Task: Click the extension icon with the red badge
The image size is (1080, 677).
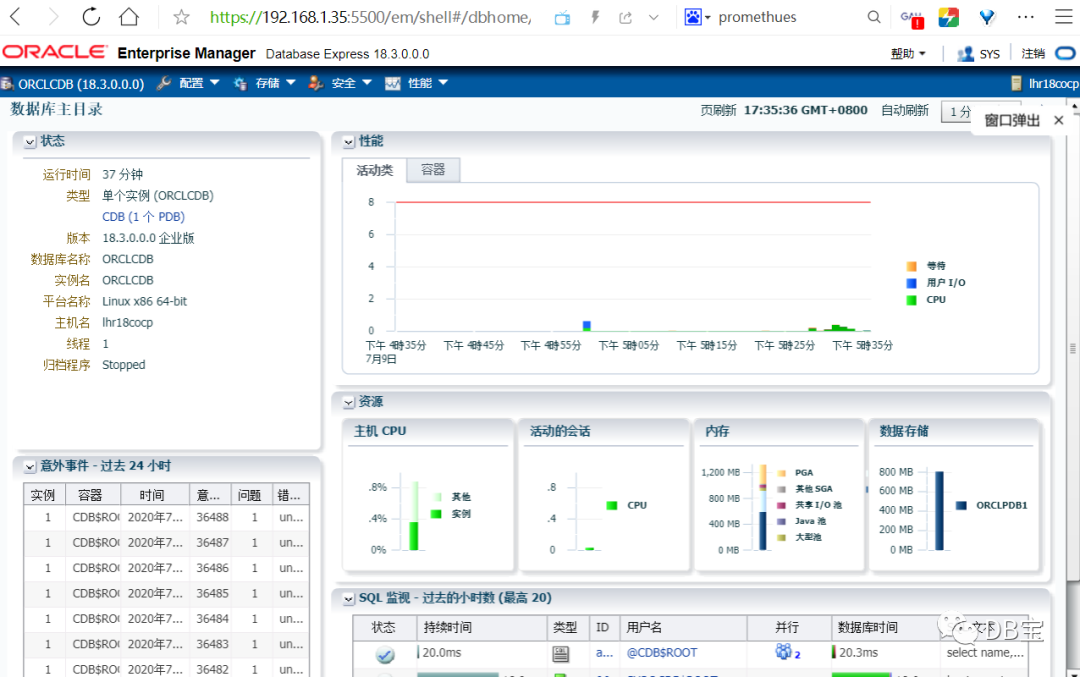Action: point(911,18)
